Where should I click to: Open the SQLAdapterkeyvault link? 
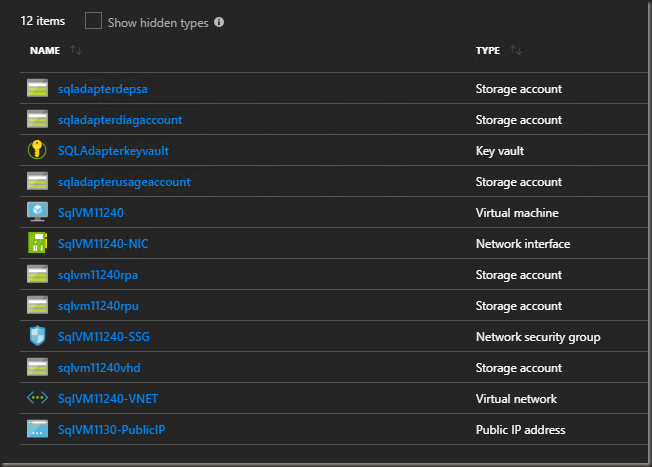[112, 151]
